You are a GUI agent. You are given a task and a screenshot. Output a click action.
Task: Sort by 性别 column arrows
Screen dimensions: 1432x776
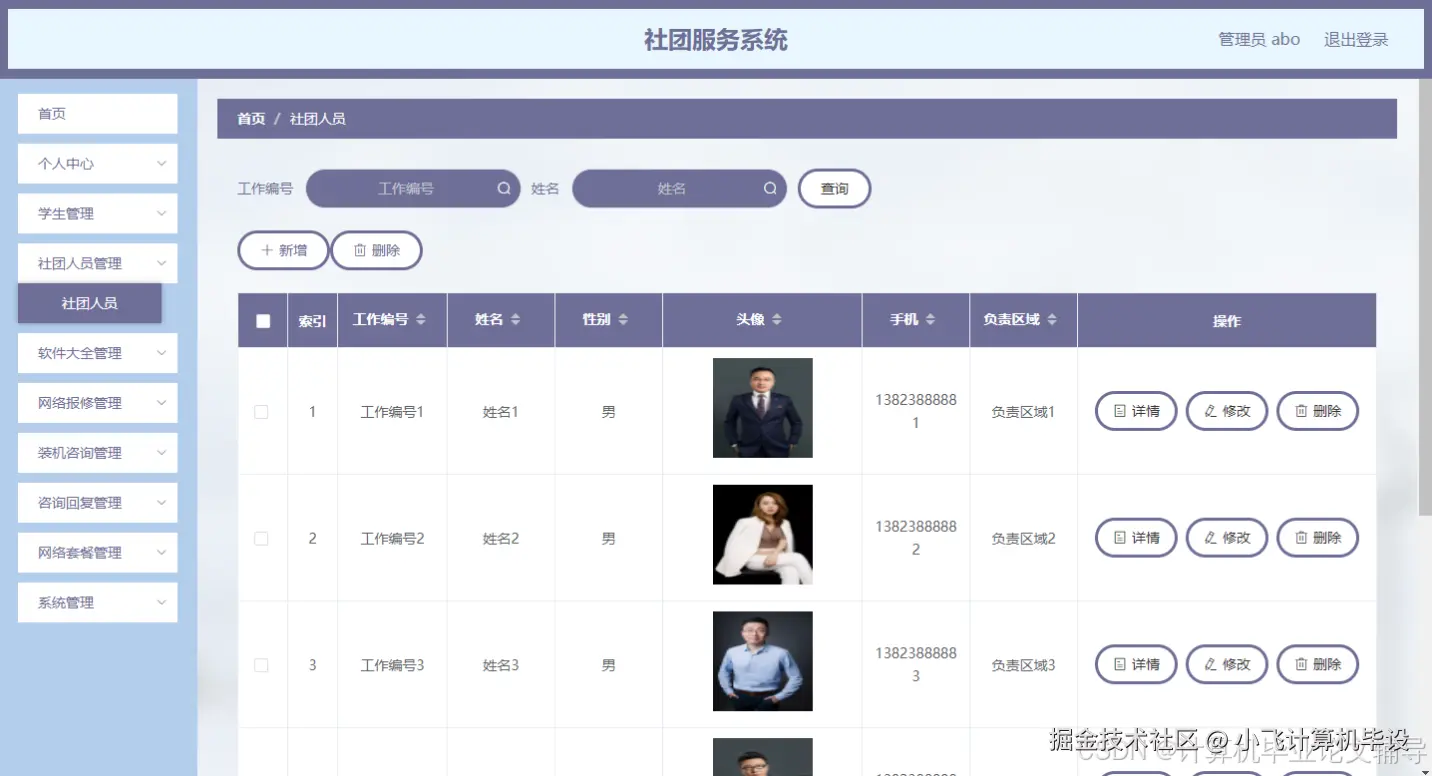click(x=623, y=319)
